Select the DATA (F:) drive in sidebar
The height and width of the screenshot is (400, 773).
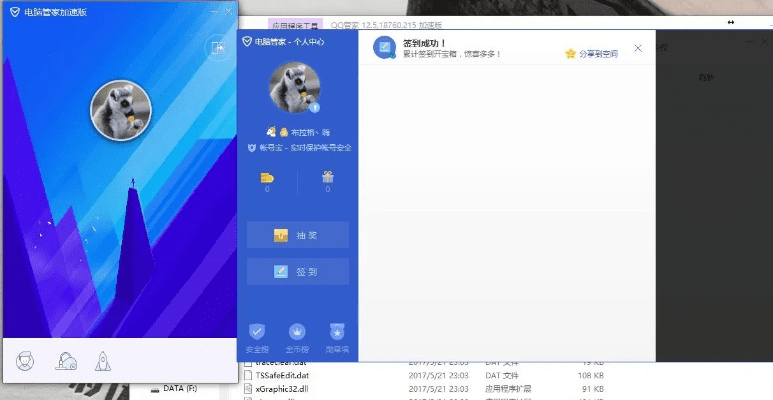(179, 387)
